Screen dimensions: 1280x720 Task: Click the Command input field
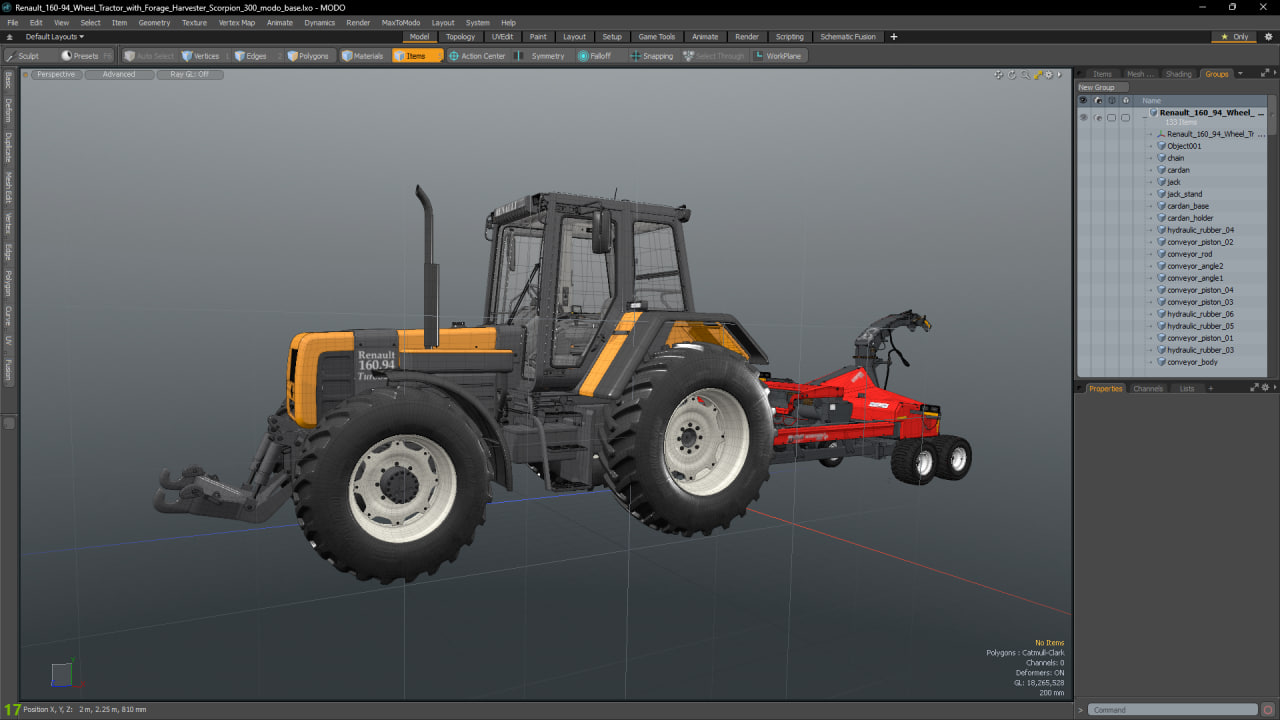click(1172, 710)
